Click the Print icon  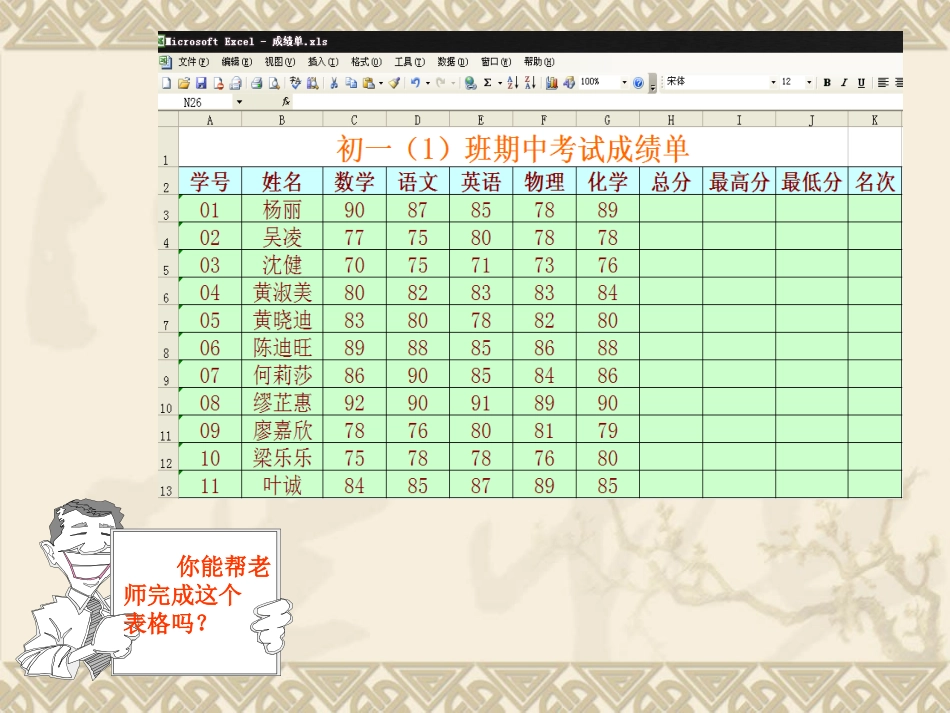(x=256, y=83)
